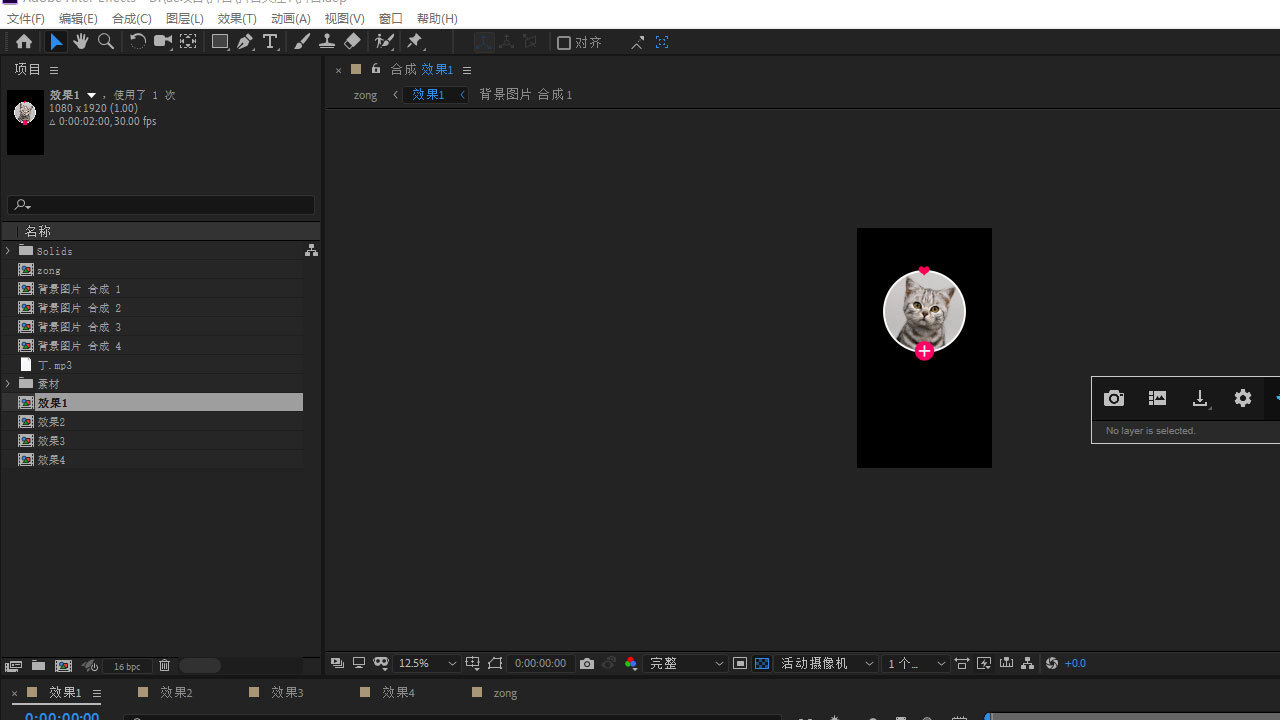1280x720 pixels.
Task: Click the Interpret Footage icon
Action: point(13,666)
